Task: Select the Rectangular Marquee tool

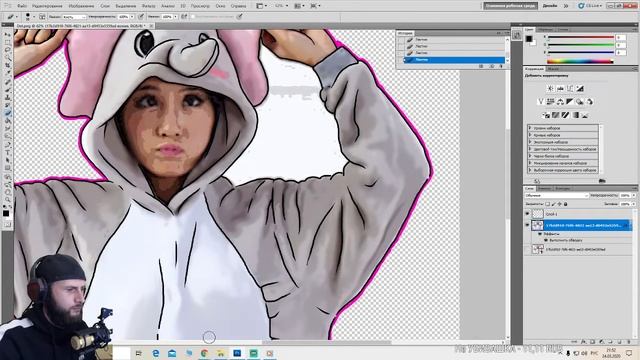Action: point(8,42)
